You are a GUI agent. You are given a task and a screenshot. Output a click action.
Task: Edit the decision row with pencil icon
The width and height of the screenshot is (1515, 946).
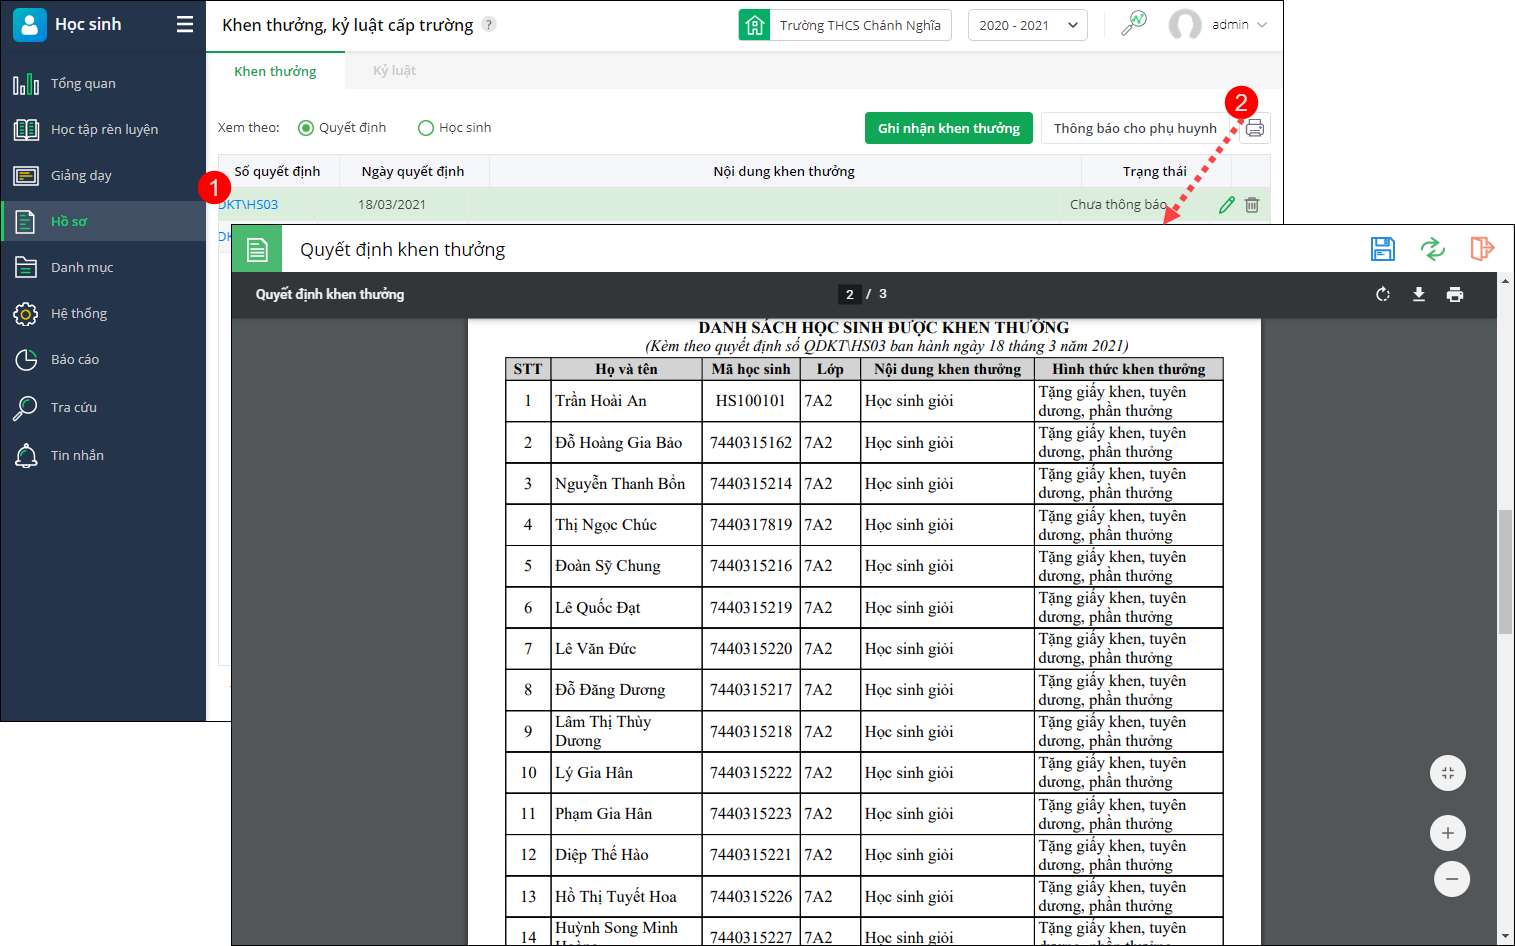[1227, 205]
